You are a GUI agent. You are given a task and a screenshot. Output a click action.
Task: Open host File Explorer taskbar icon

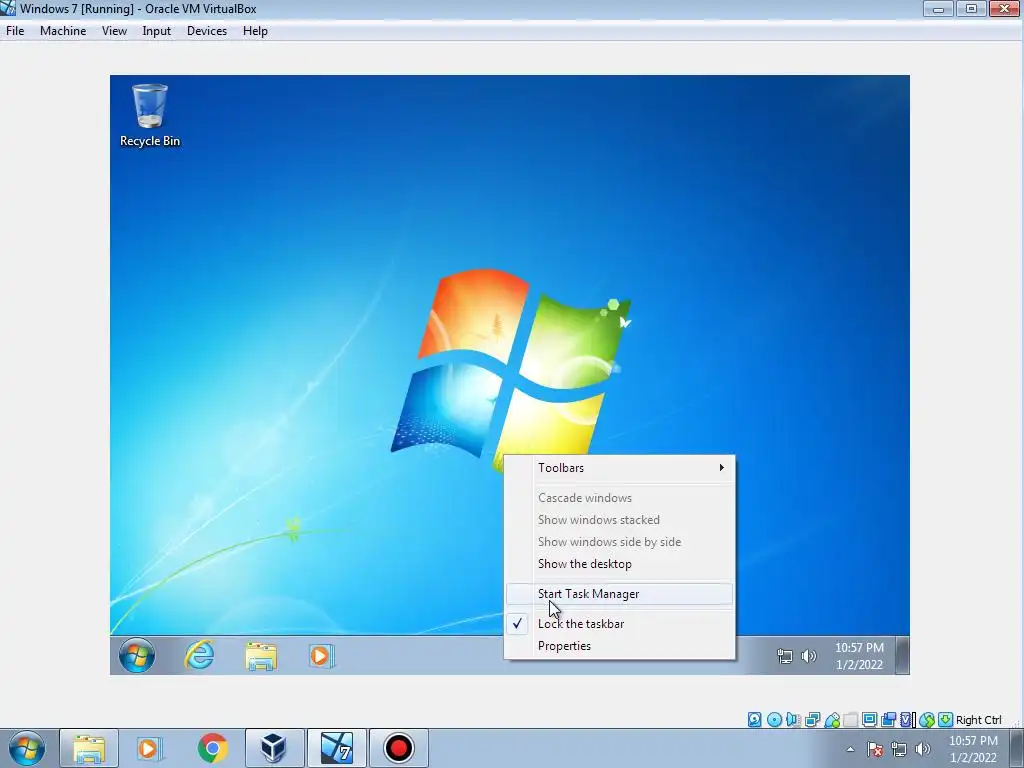click(x=89, y=748)
